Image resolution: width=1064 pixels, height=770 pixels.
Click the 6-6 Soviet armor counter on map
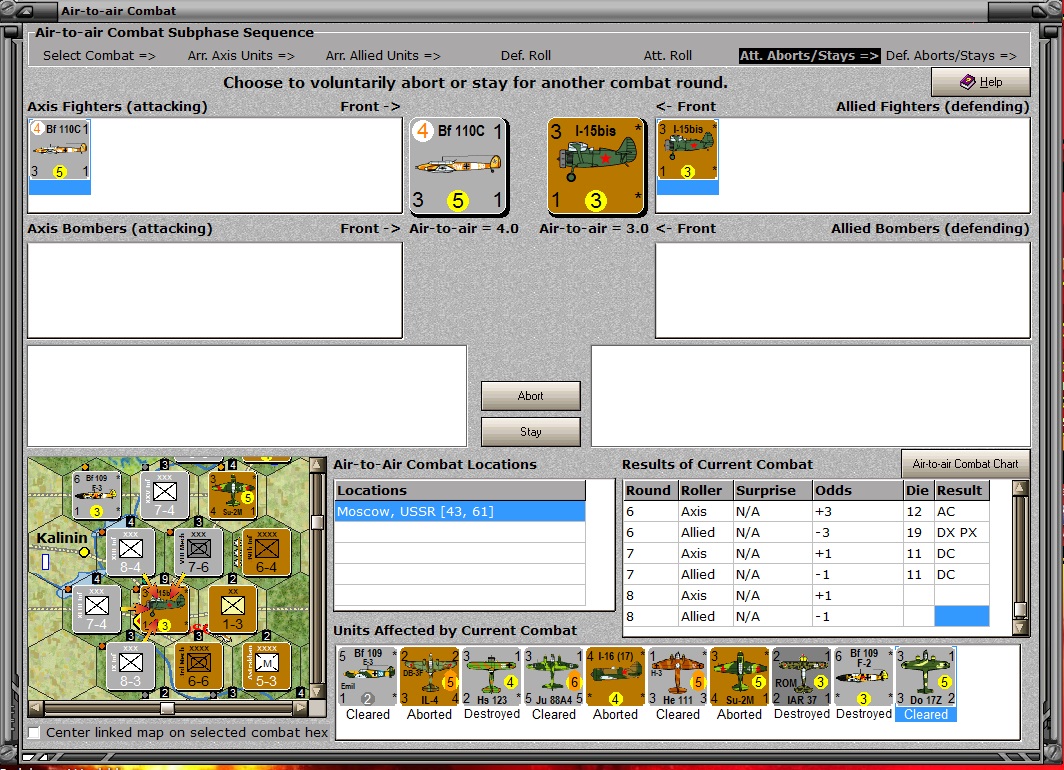[x=199, y=666]
